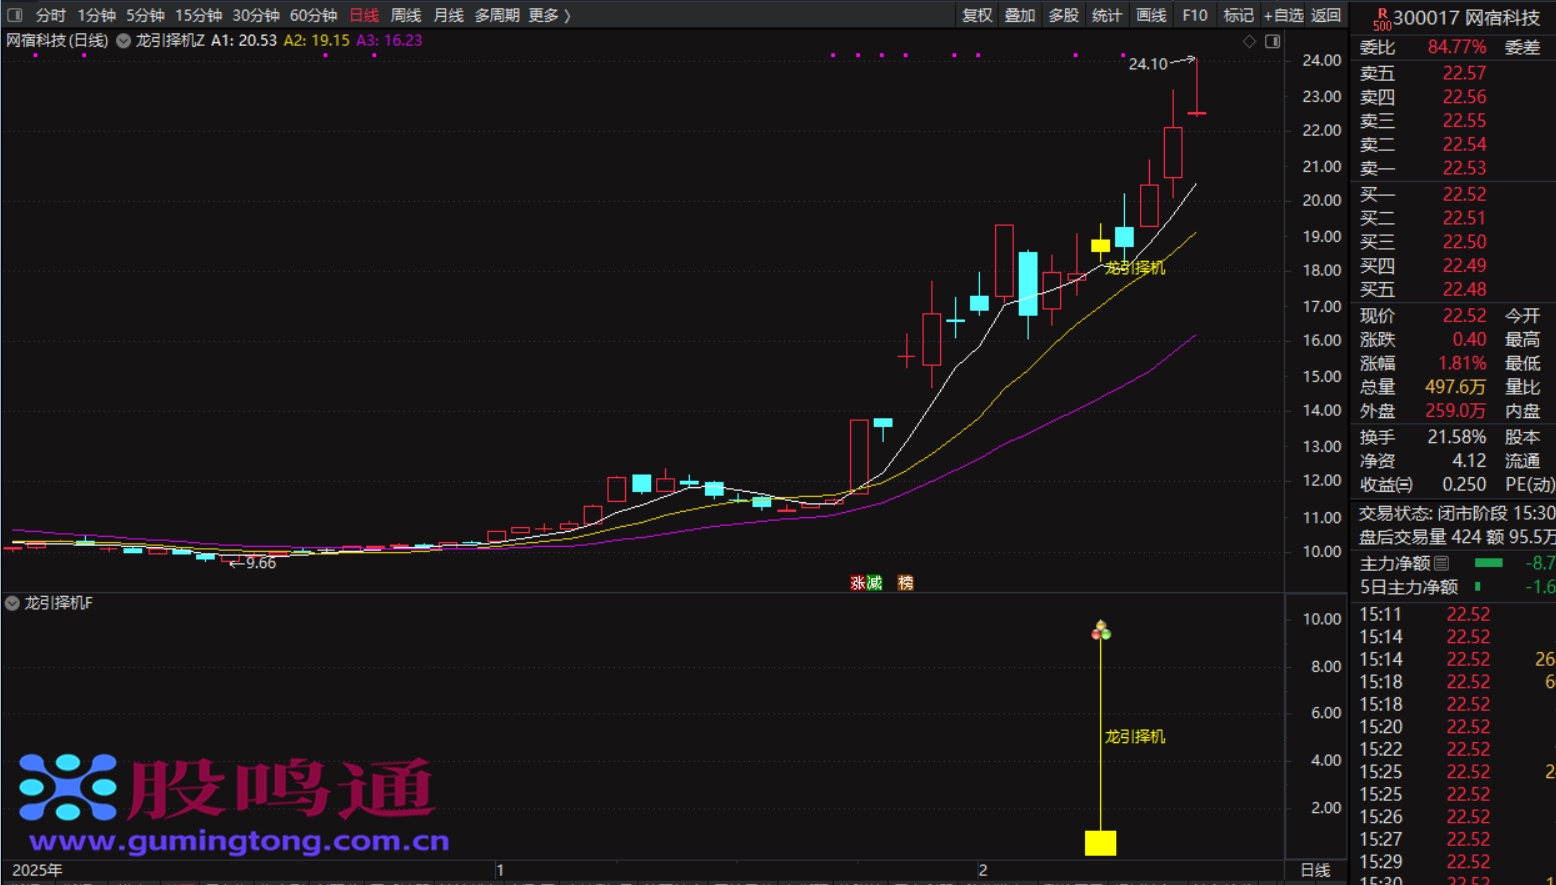Toggle the 叠加 overlay option
The image size is (1556, 885).
[x=1020, y=15]
